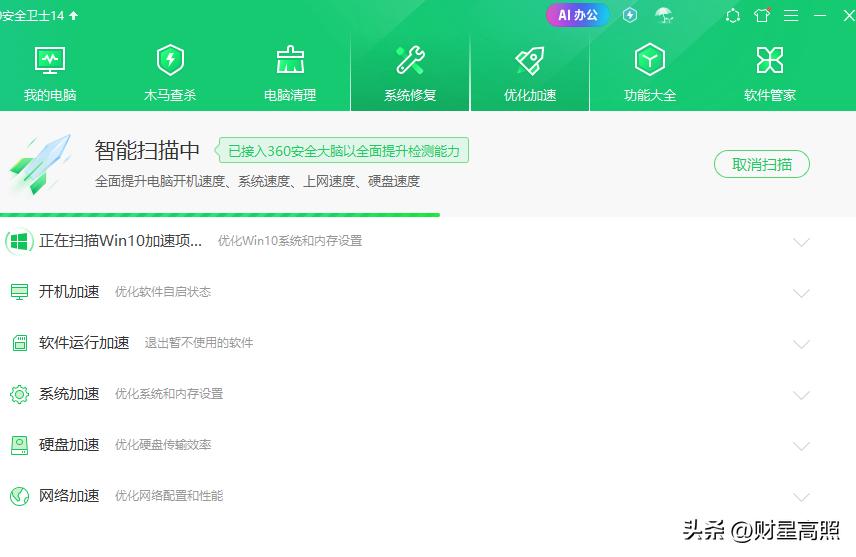The width and height of the screenshot is (856, 557).
Task: Open 软件管家 tab
Action: (x=770, y=74)
